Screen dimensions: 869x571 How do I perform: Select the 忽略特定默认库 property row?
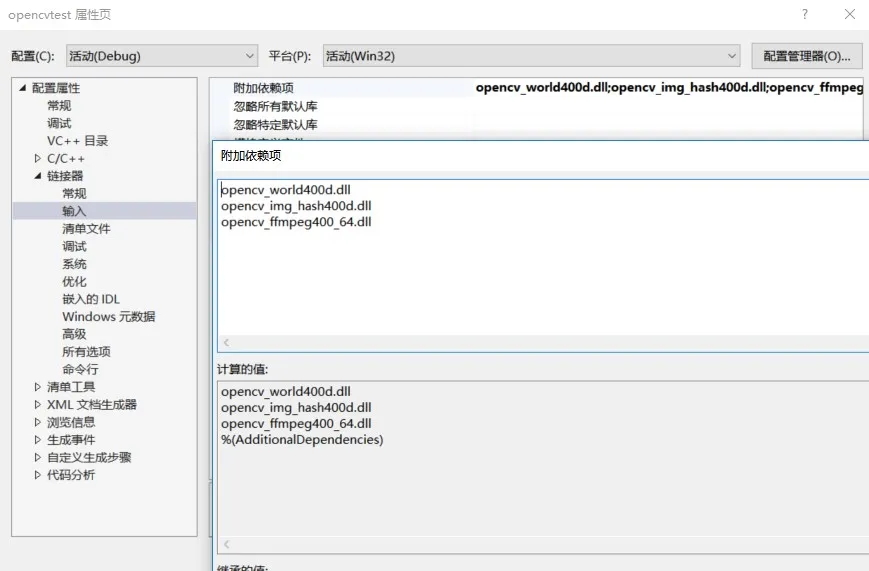(x=536, y=124)
